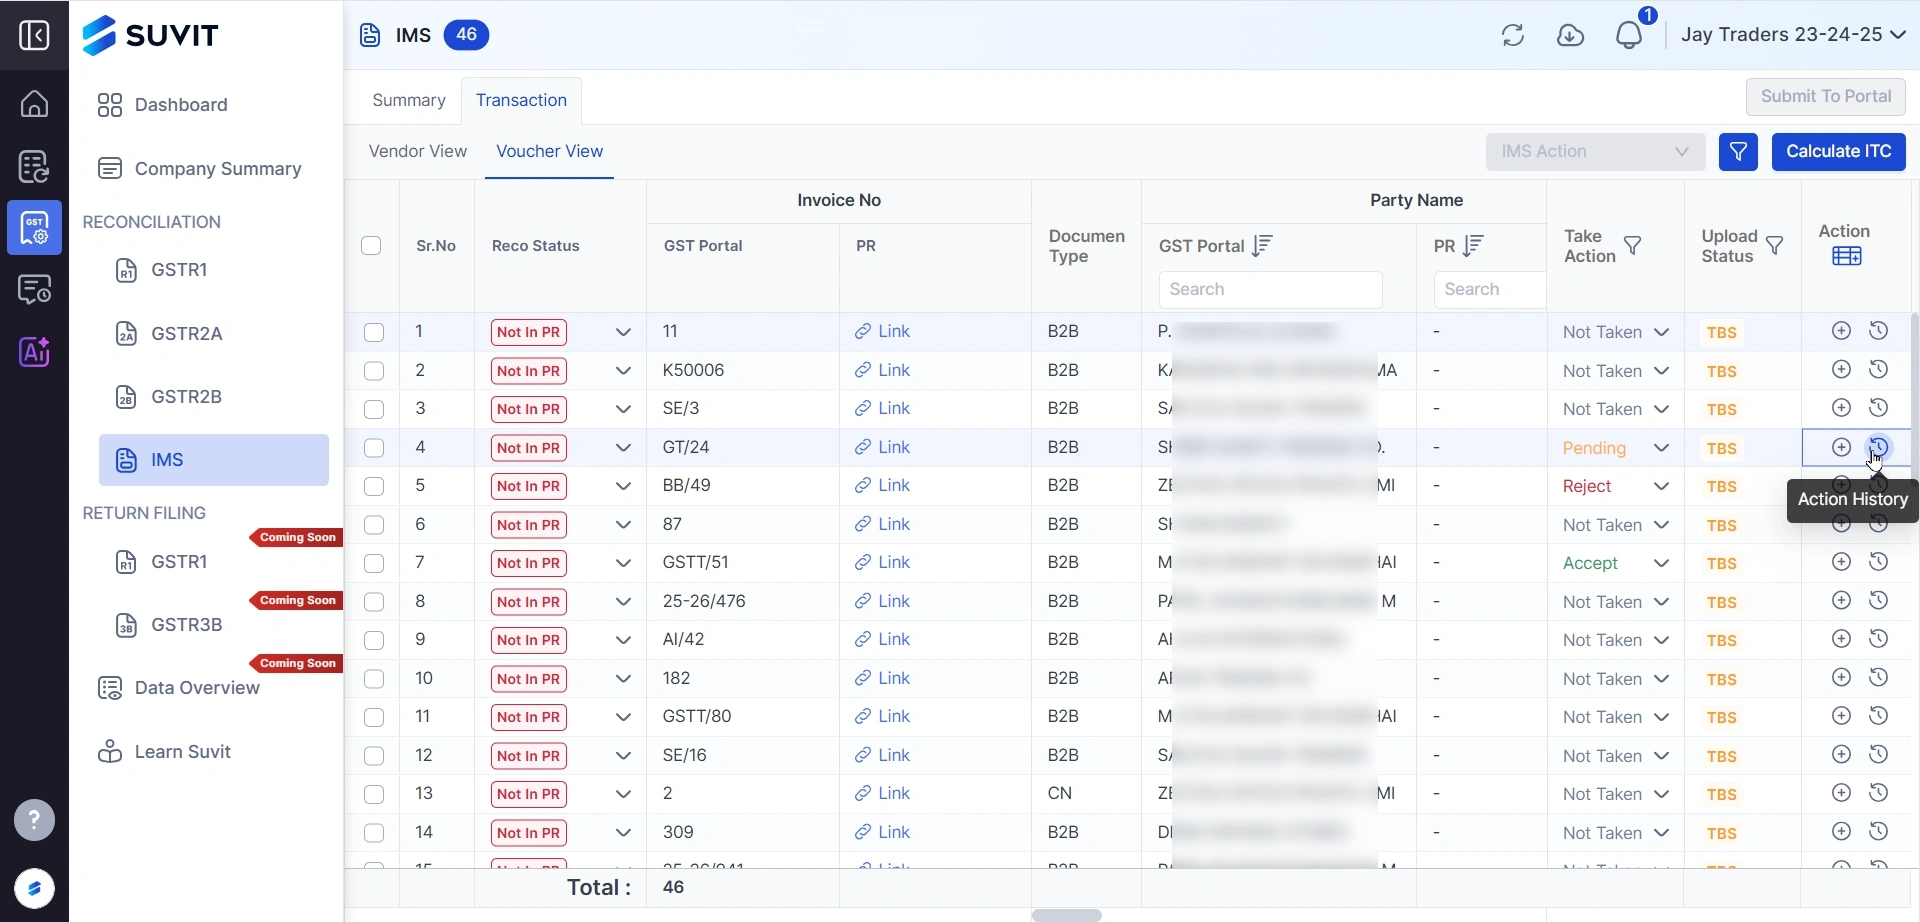Click add action plus icon for row 14

[1841, 832]
